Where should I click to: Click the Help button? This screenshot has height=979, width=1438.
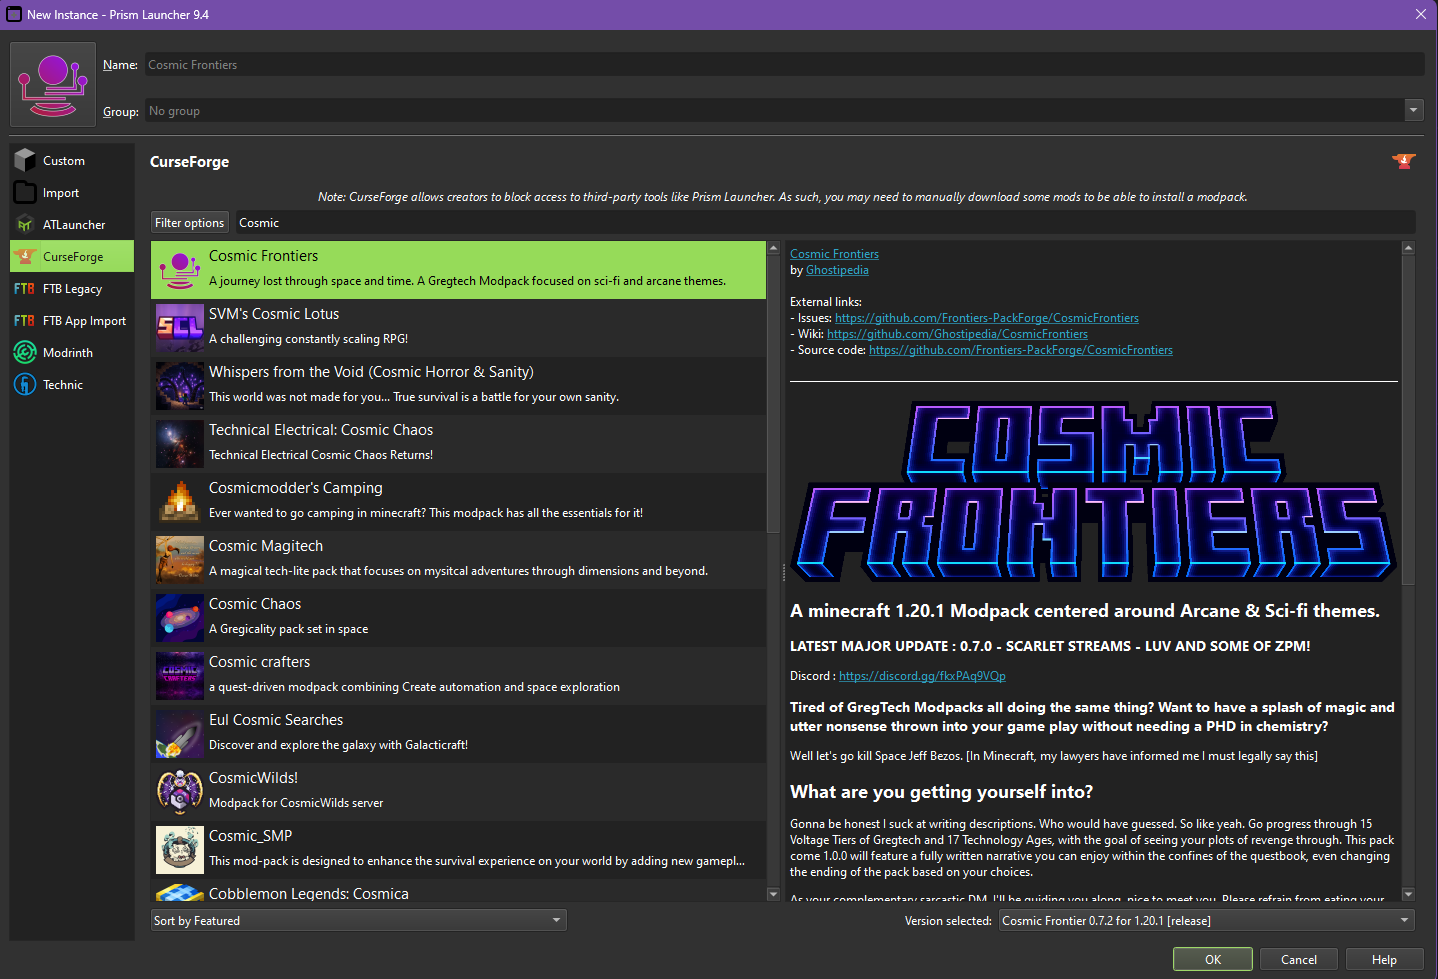point(1384,959)
